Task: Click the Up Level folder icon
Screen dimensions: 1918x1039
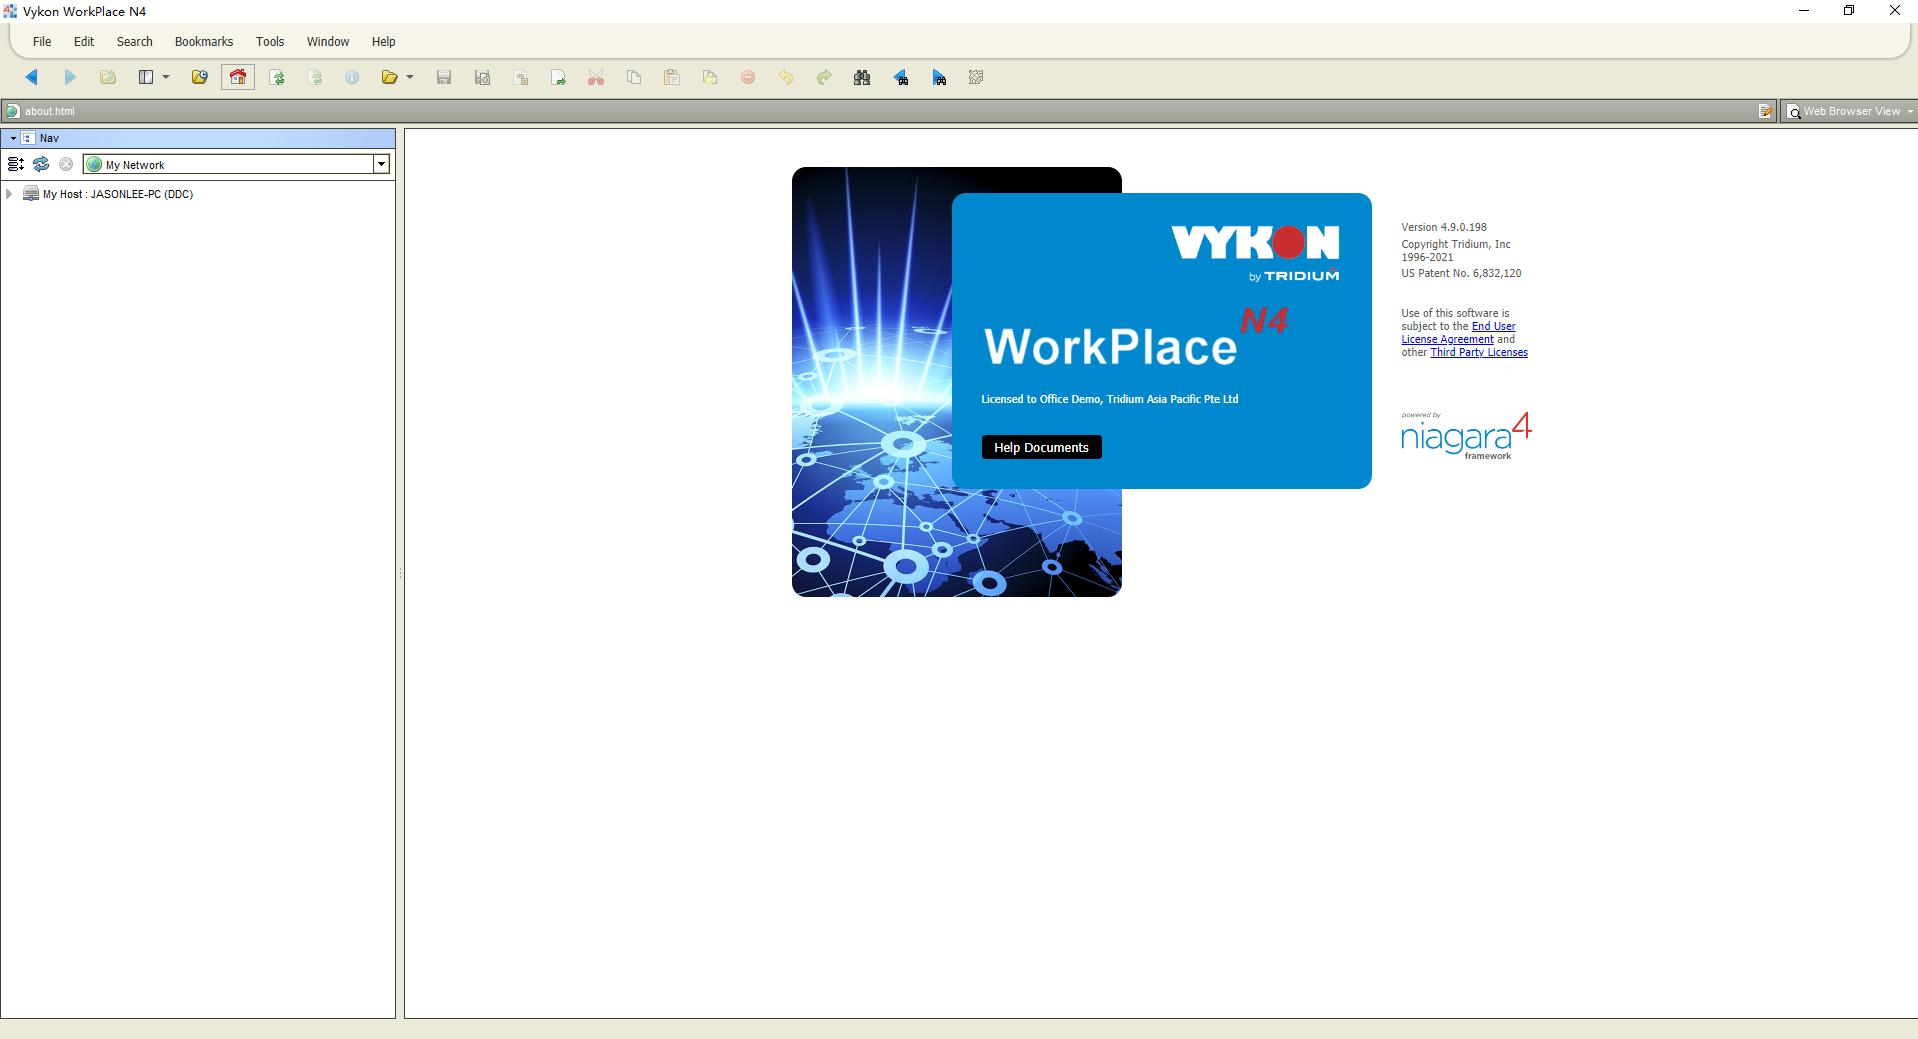Action: click(107, 77)
